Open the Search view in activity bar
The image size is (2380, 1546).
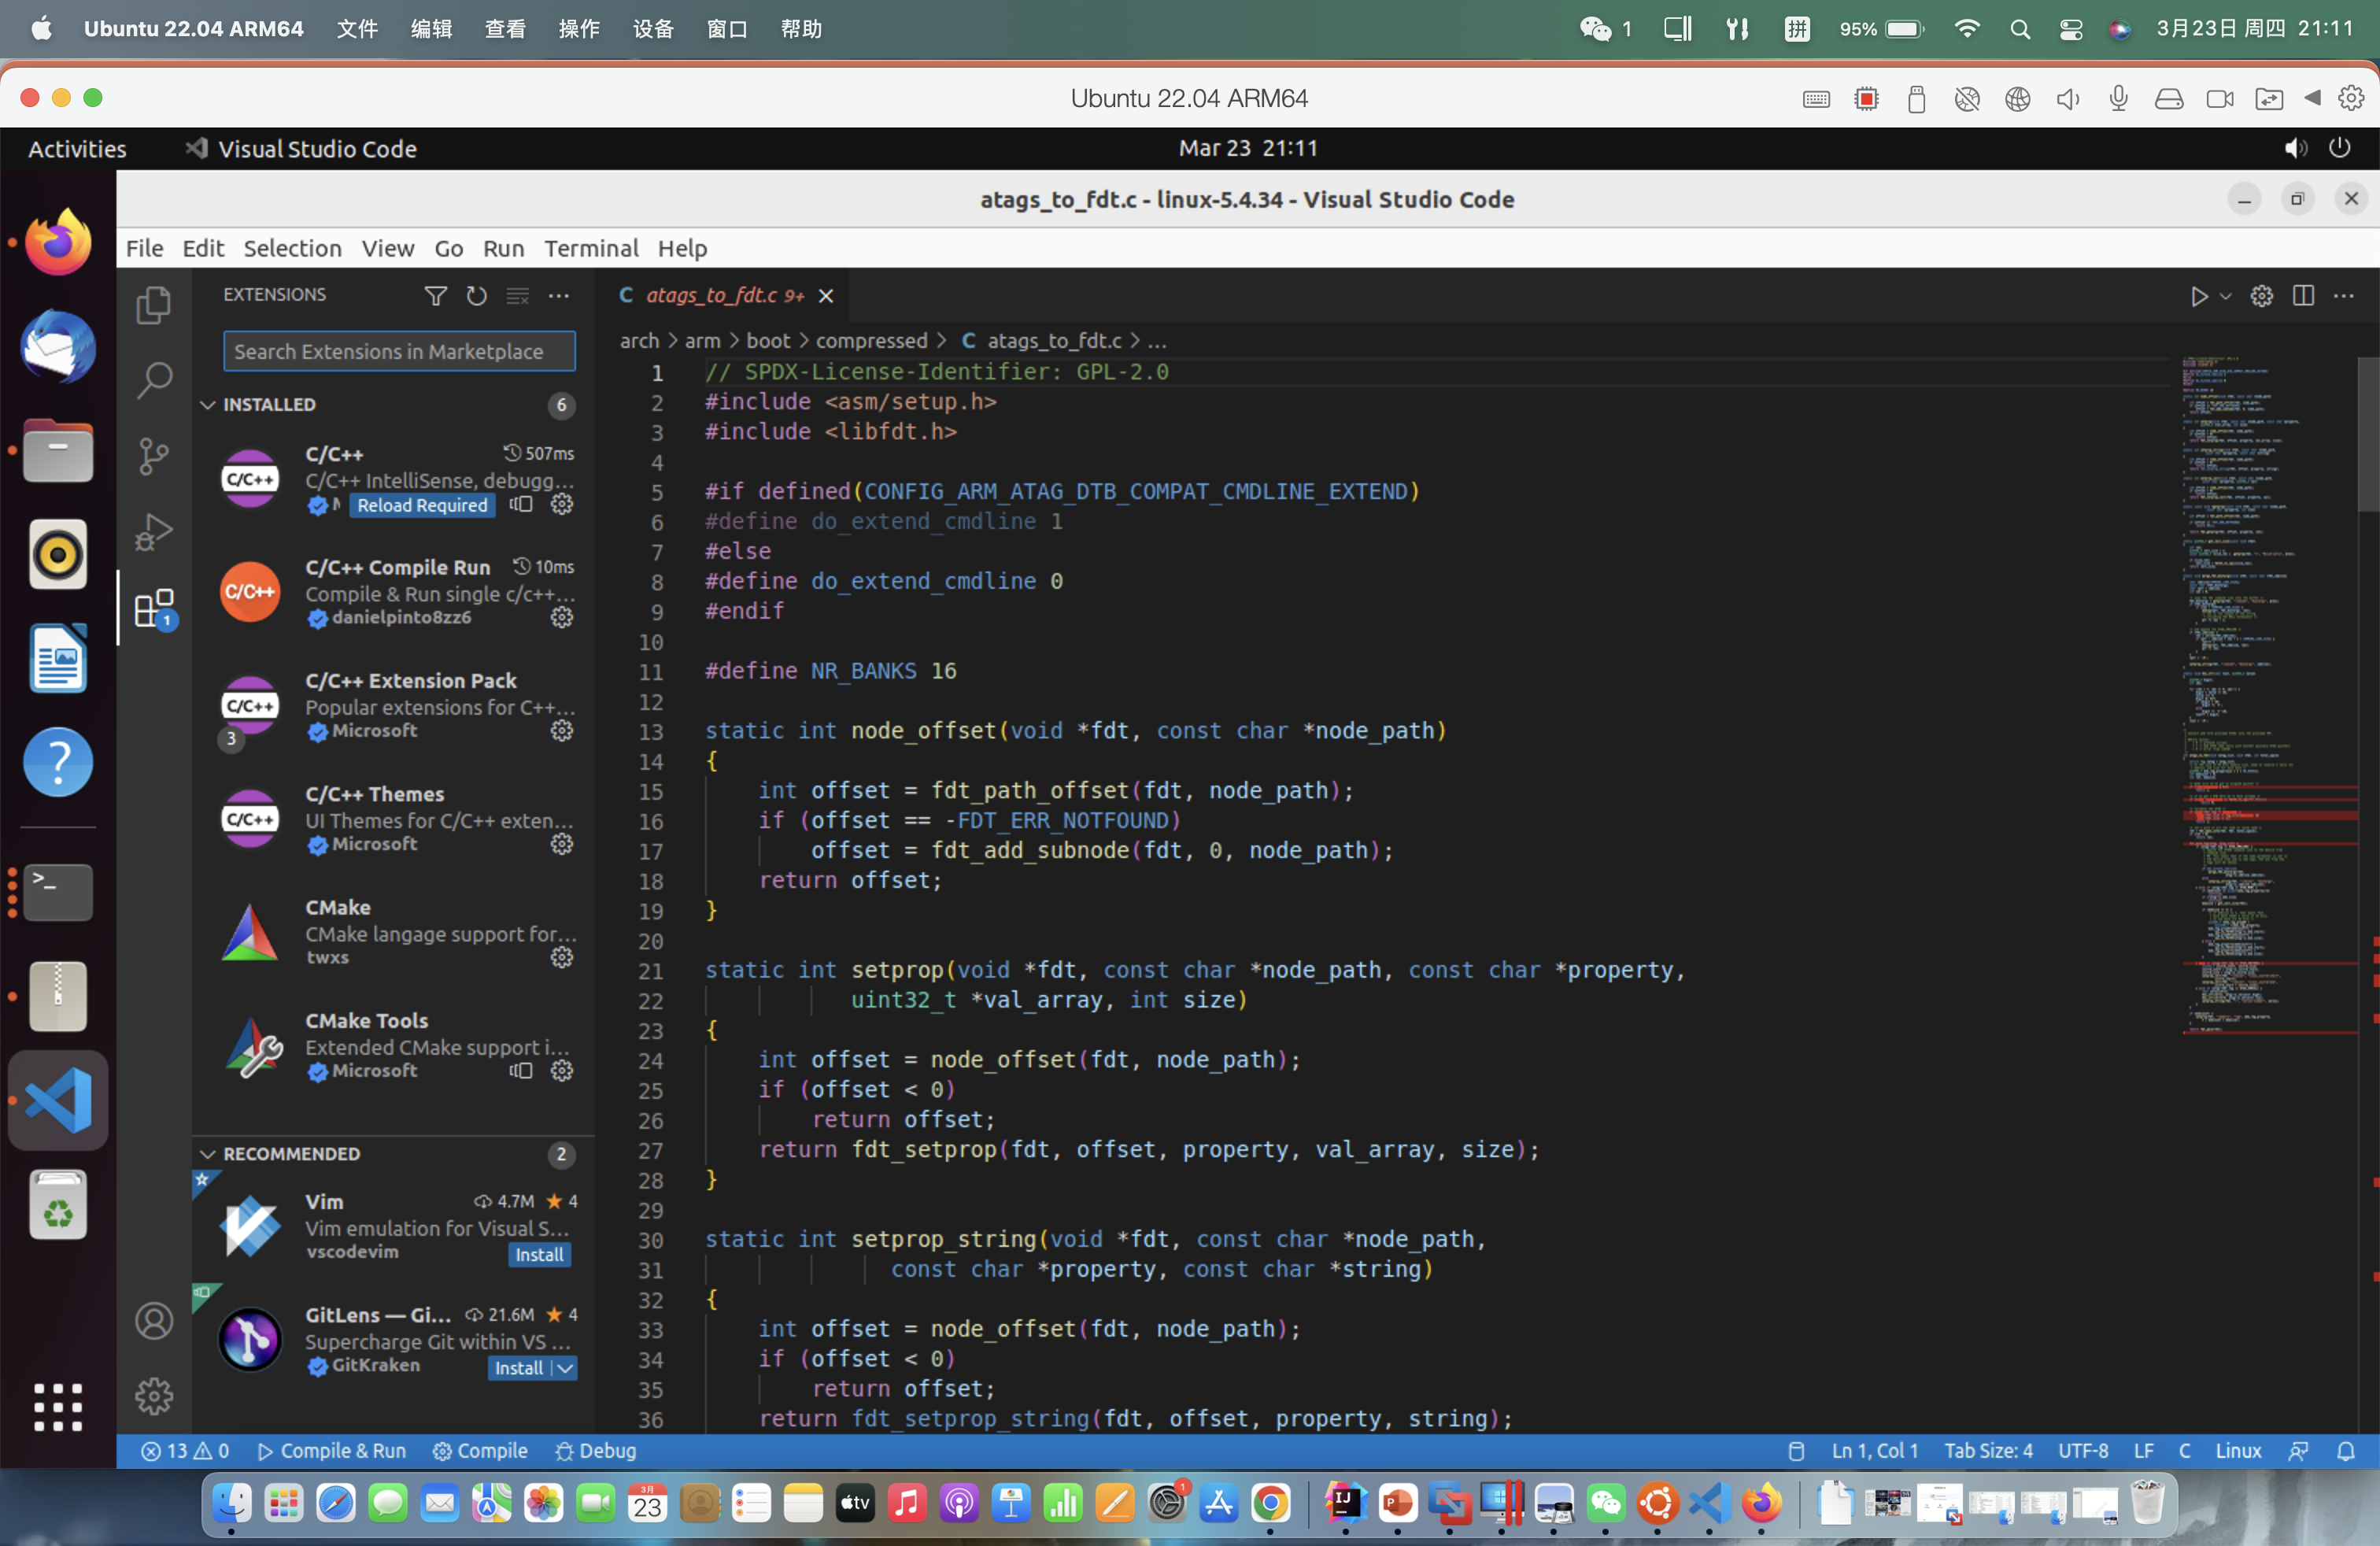click(153, 380)
